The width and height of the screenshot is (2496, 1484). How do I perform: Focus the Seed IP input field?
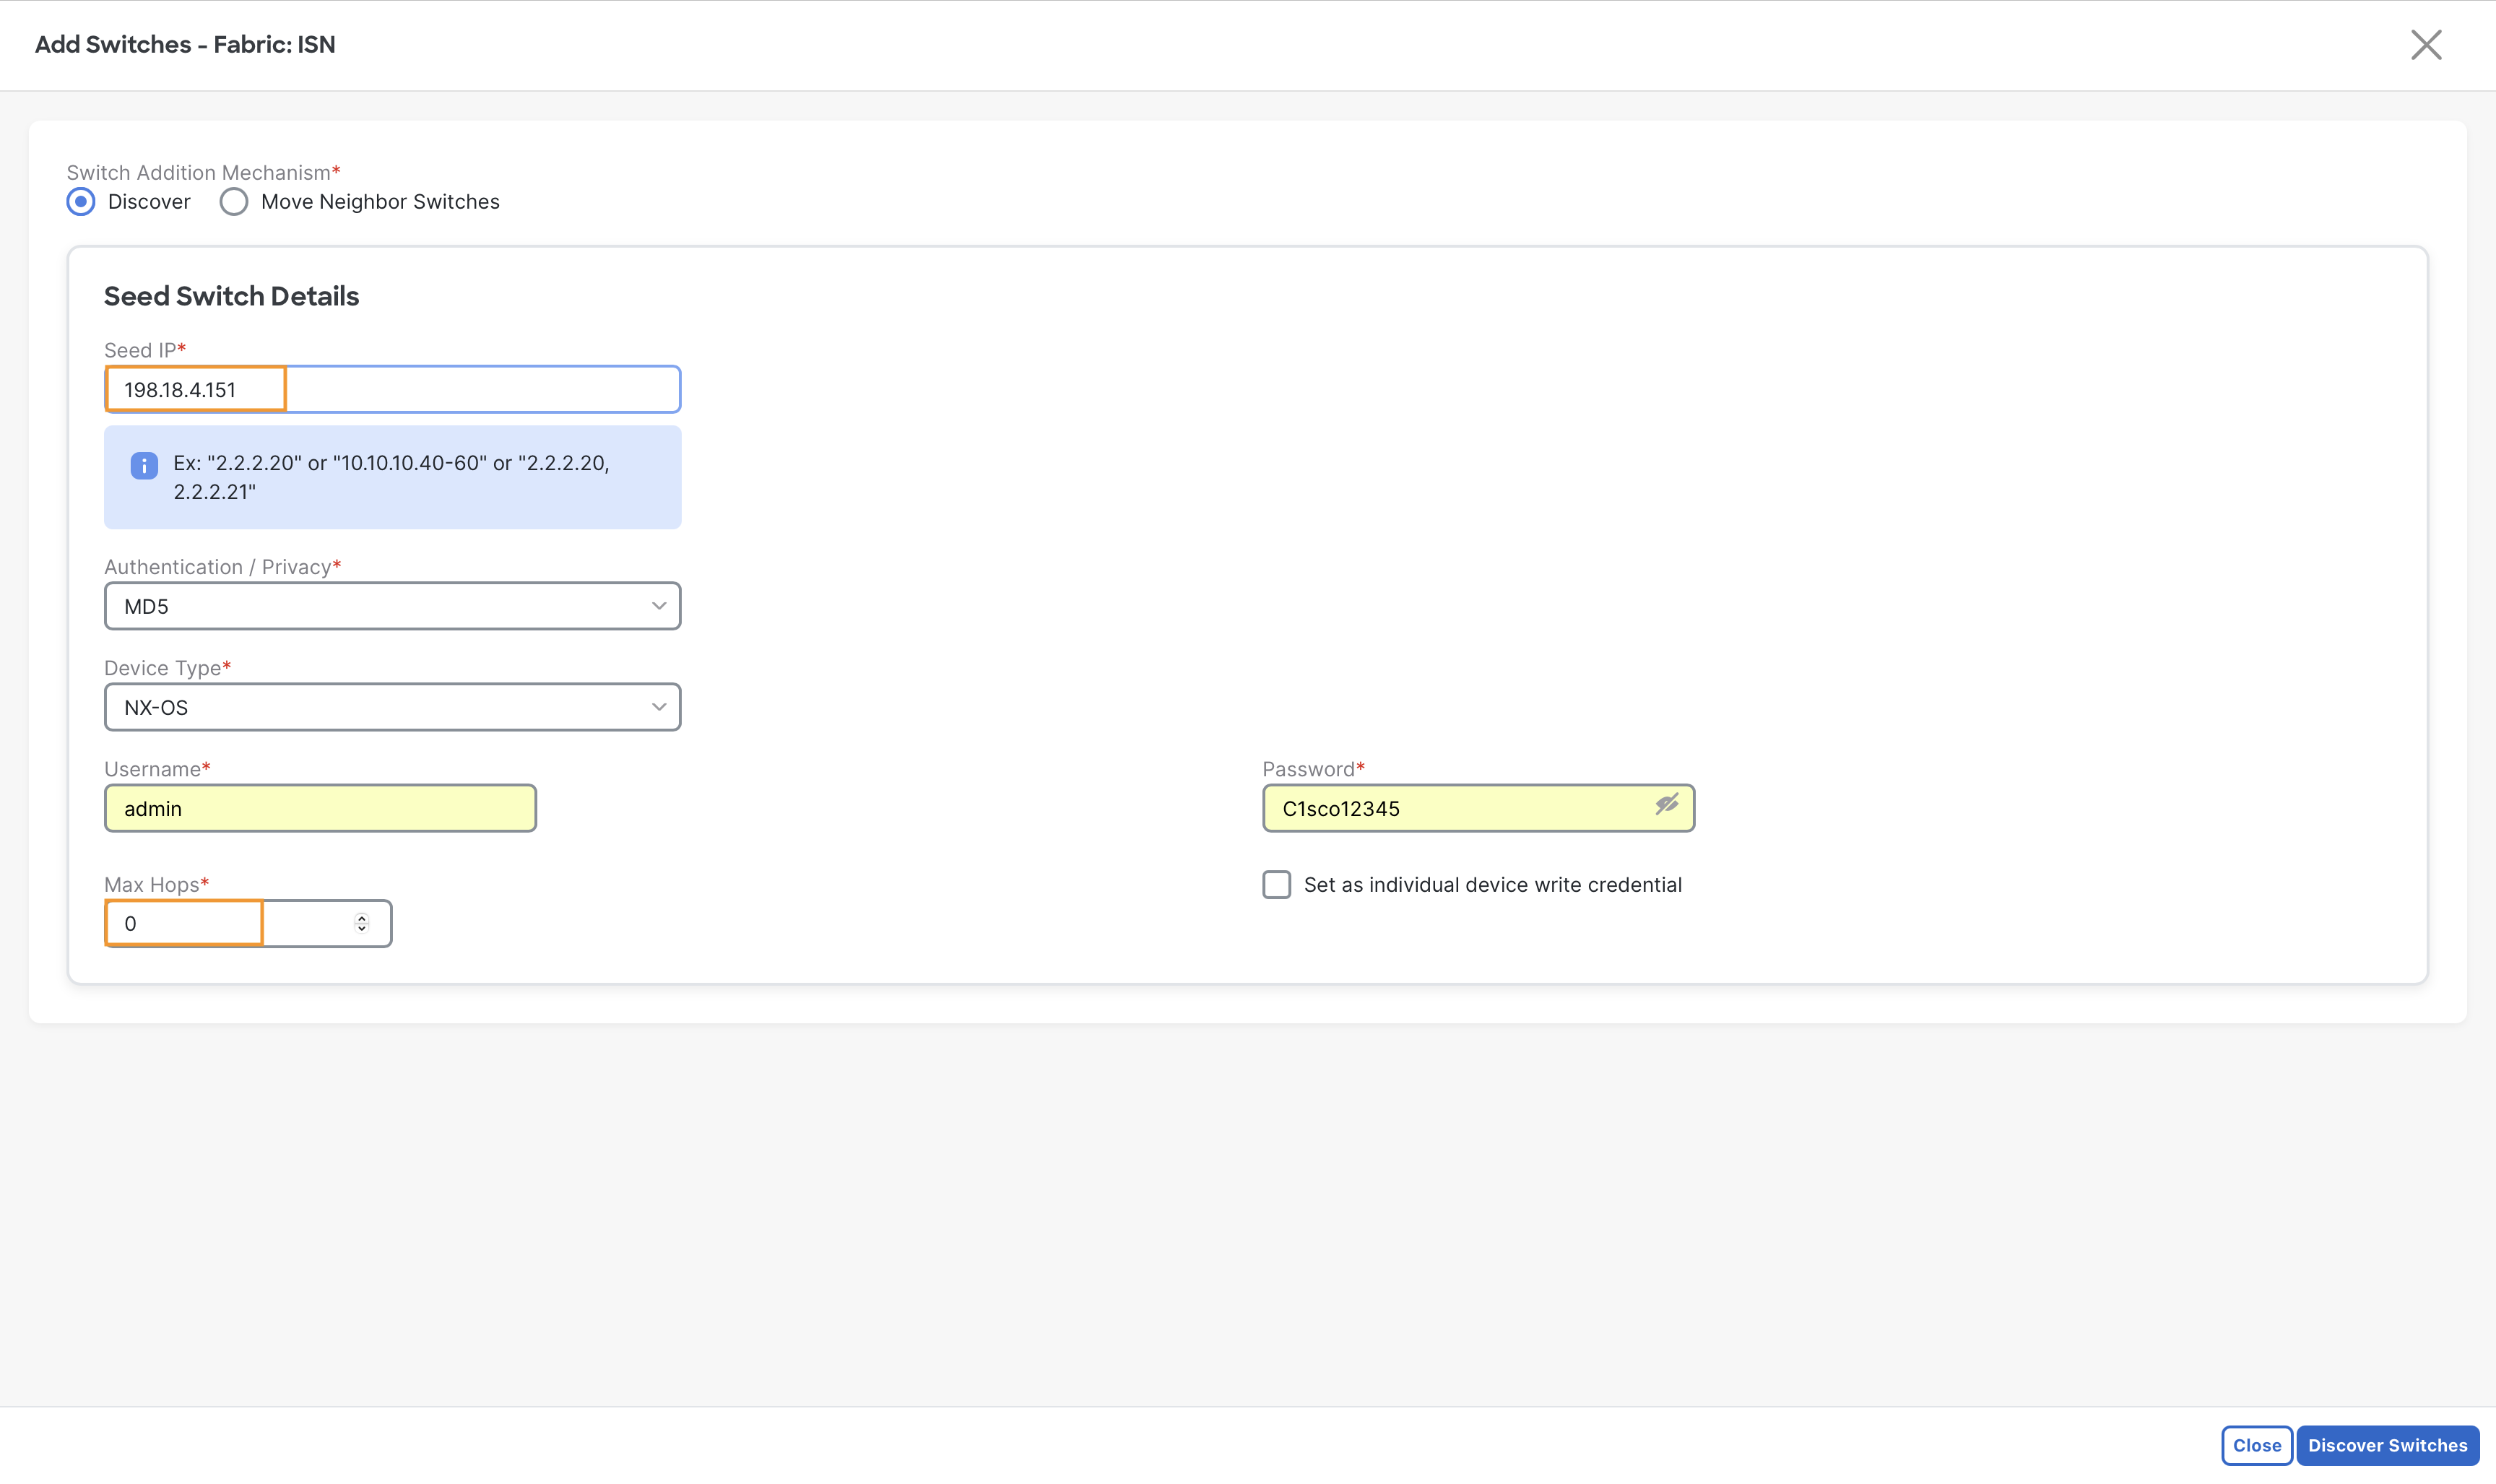pyautogui.click(x=393, y=389)
